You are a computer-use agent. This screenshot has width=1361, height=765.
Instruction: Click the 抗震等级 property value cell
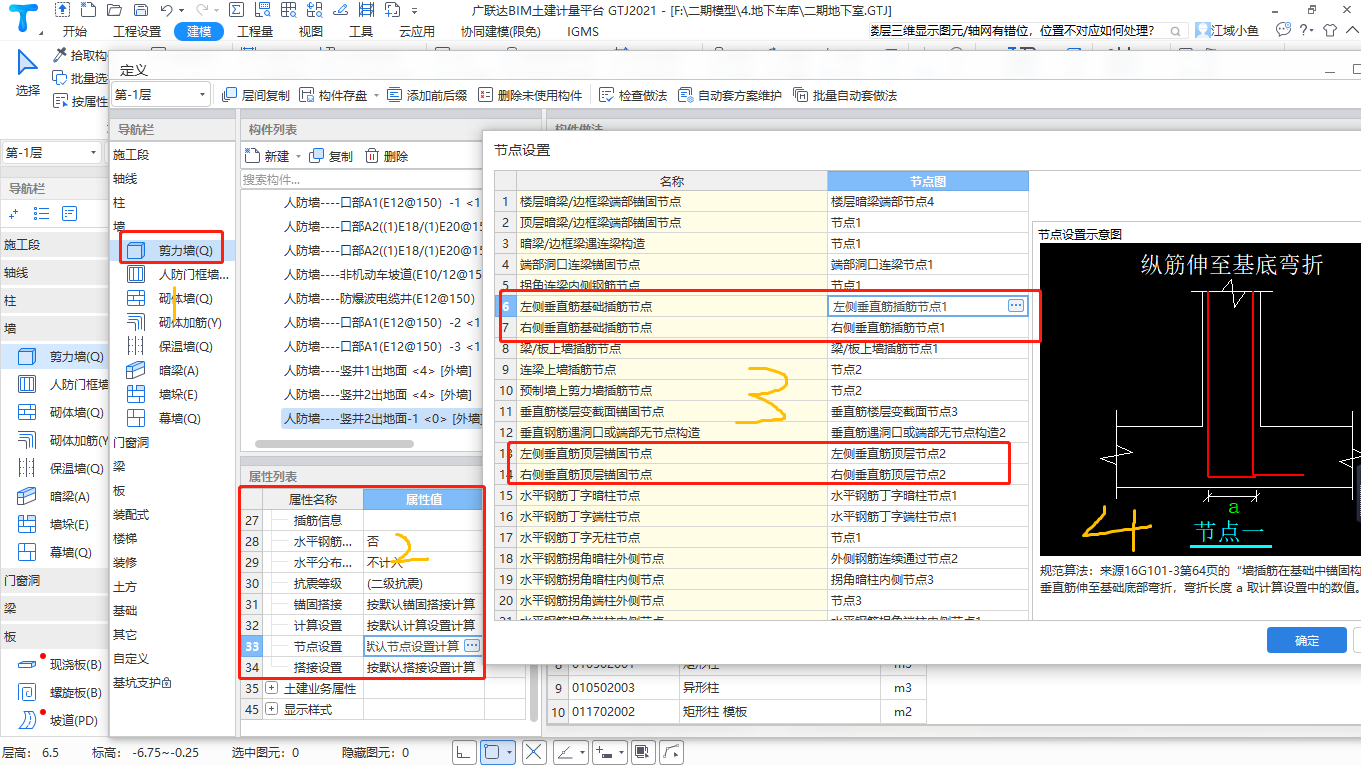pyautogui.click(x=423, y=583)
